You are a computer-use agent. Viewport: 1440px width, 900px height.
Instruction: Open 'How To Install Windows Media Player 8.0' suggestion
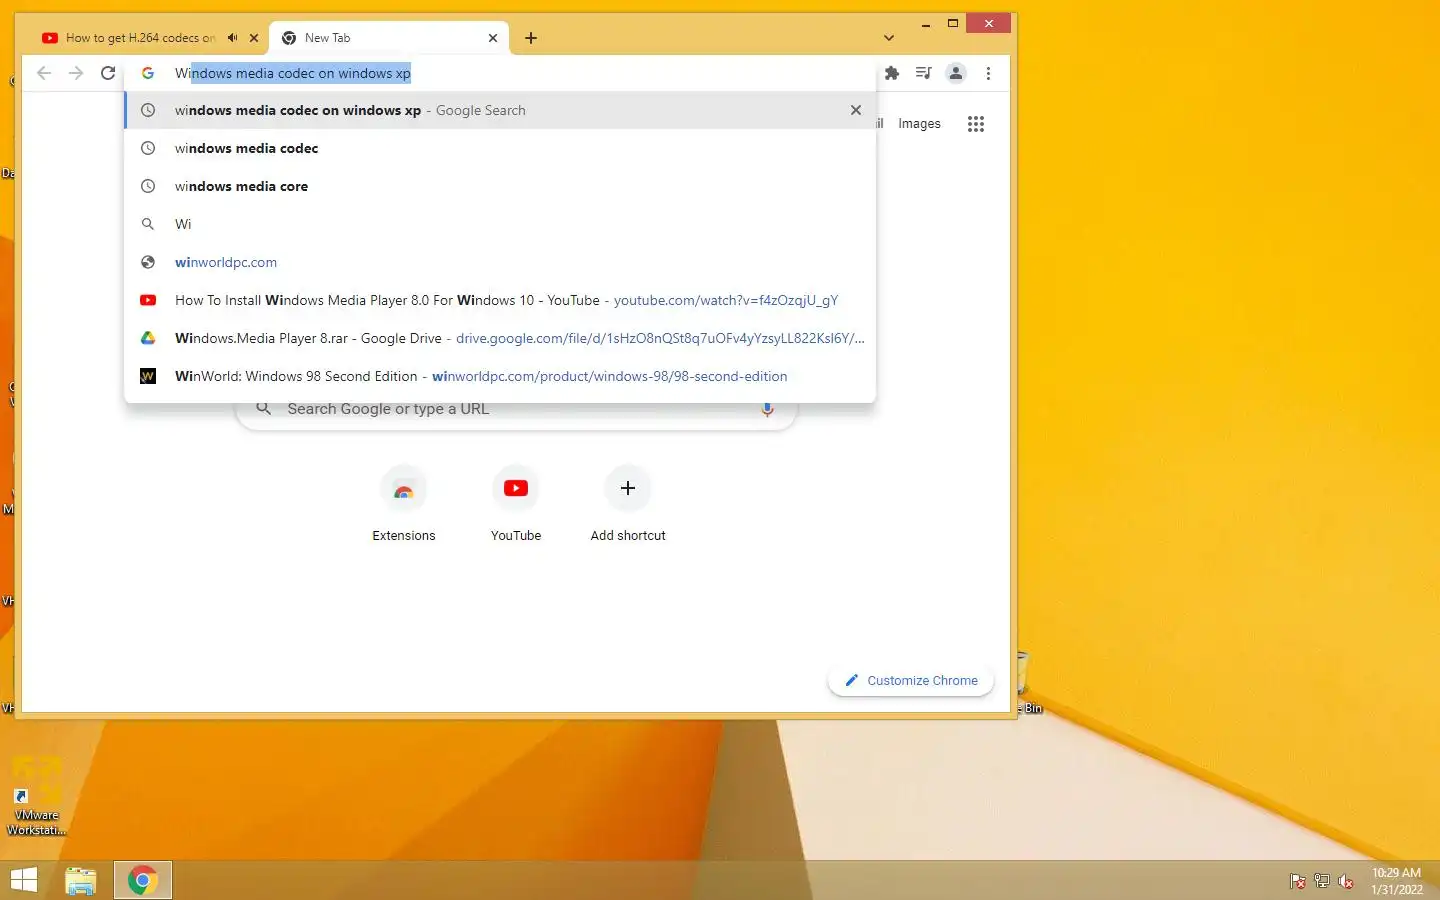[500, 300]
